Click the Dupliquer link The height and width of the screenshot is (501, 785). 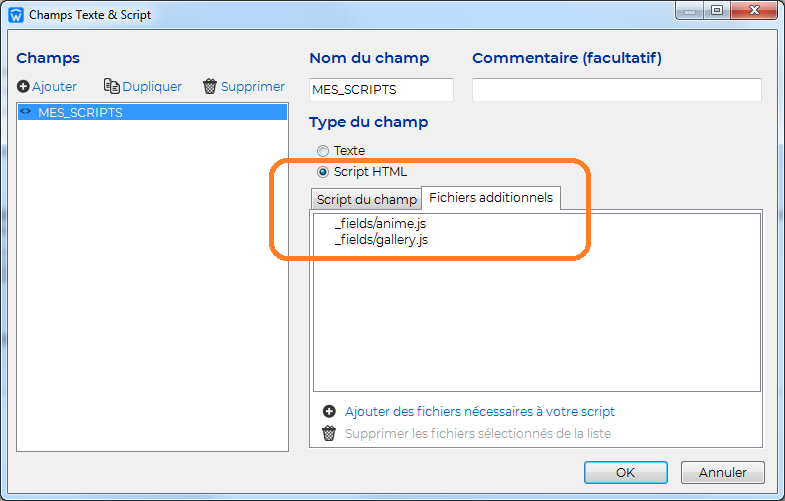[152, 87]
